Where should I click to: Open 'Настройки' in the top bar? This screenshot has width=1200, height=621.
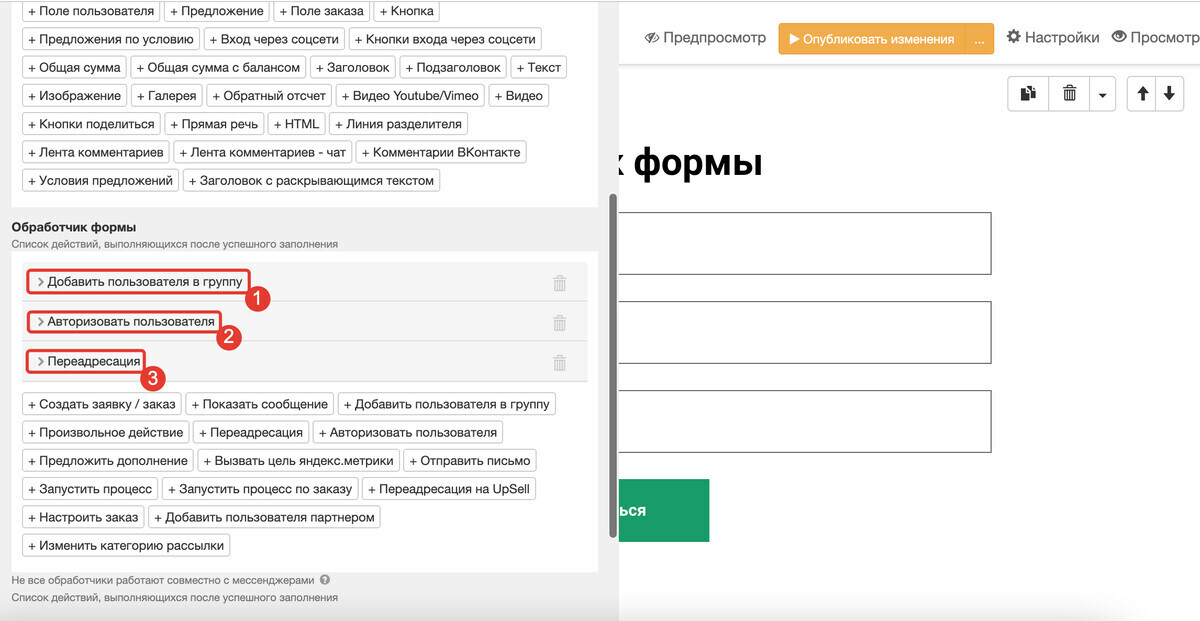(x=1052, y=38)
